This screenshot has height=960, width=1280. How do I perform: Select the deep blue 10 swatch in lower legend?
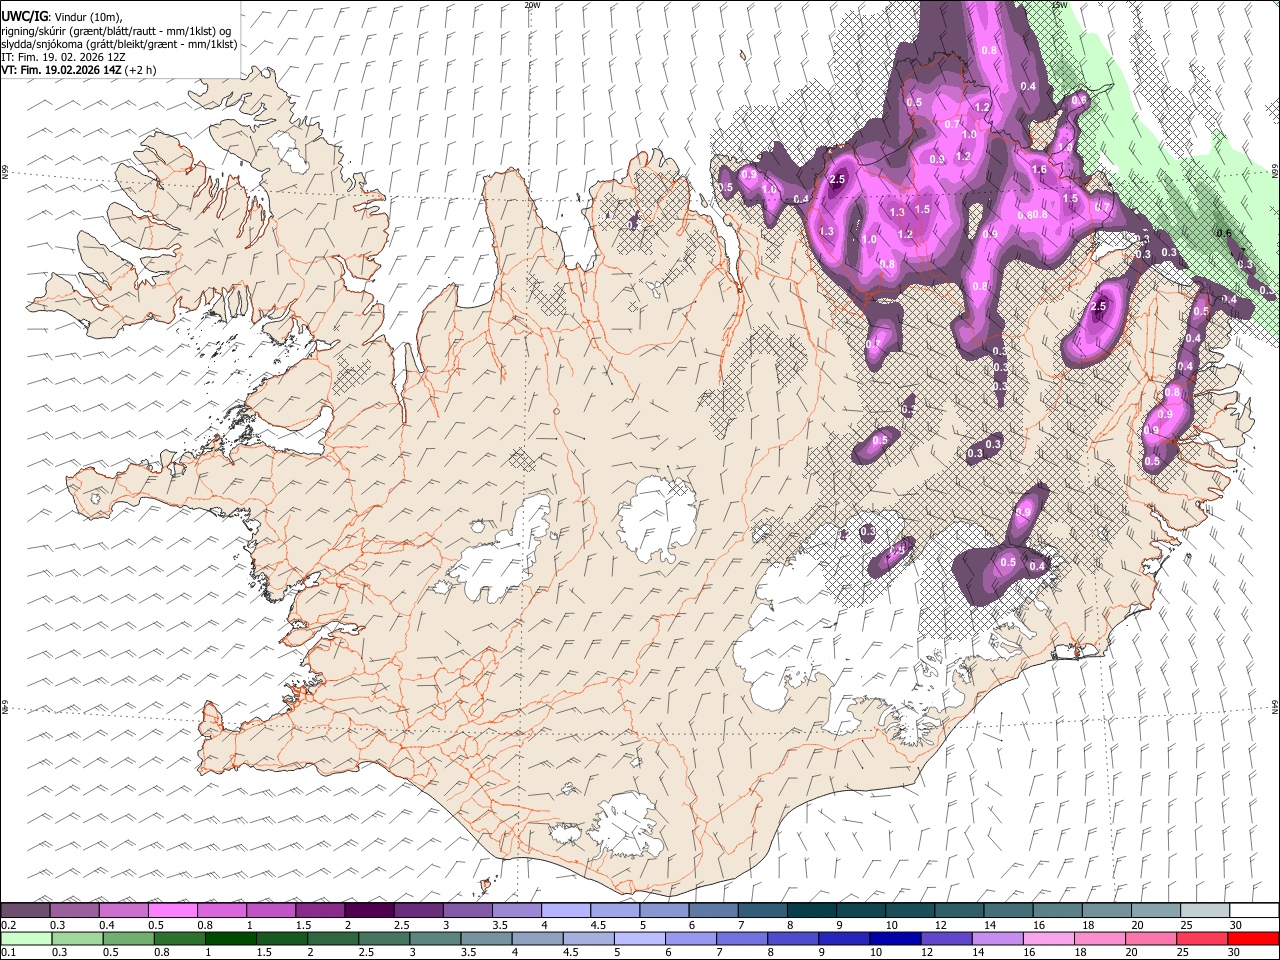(x=894, y=938)
